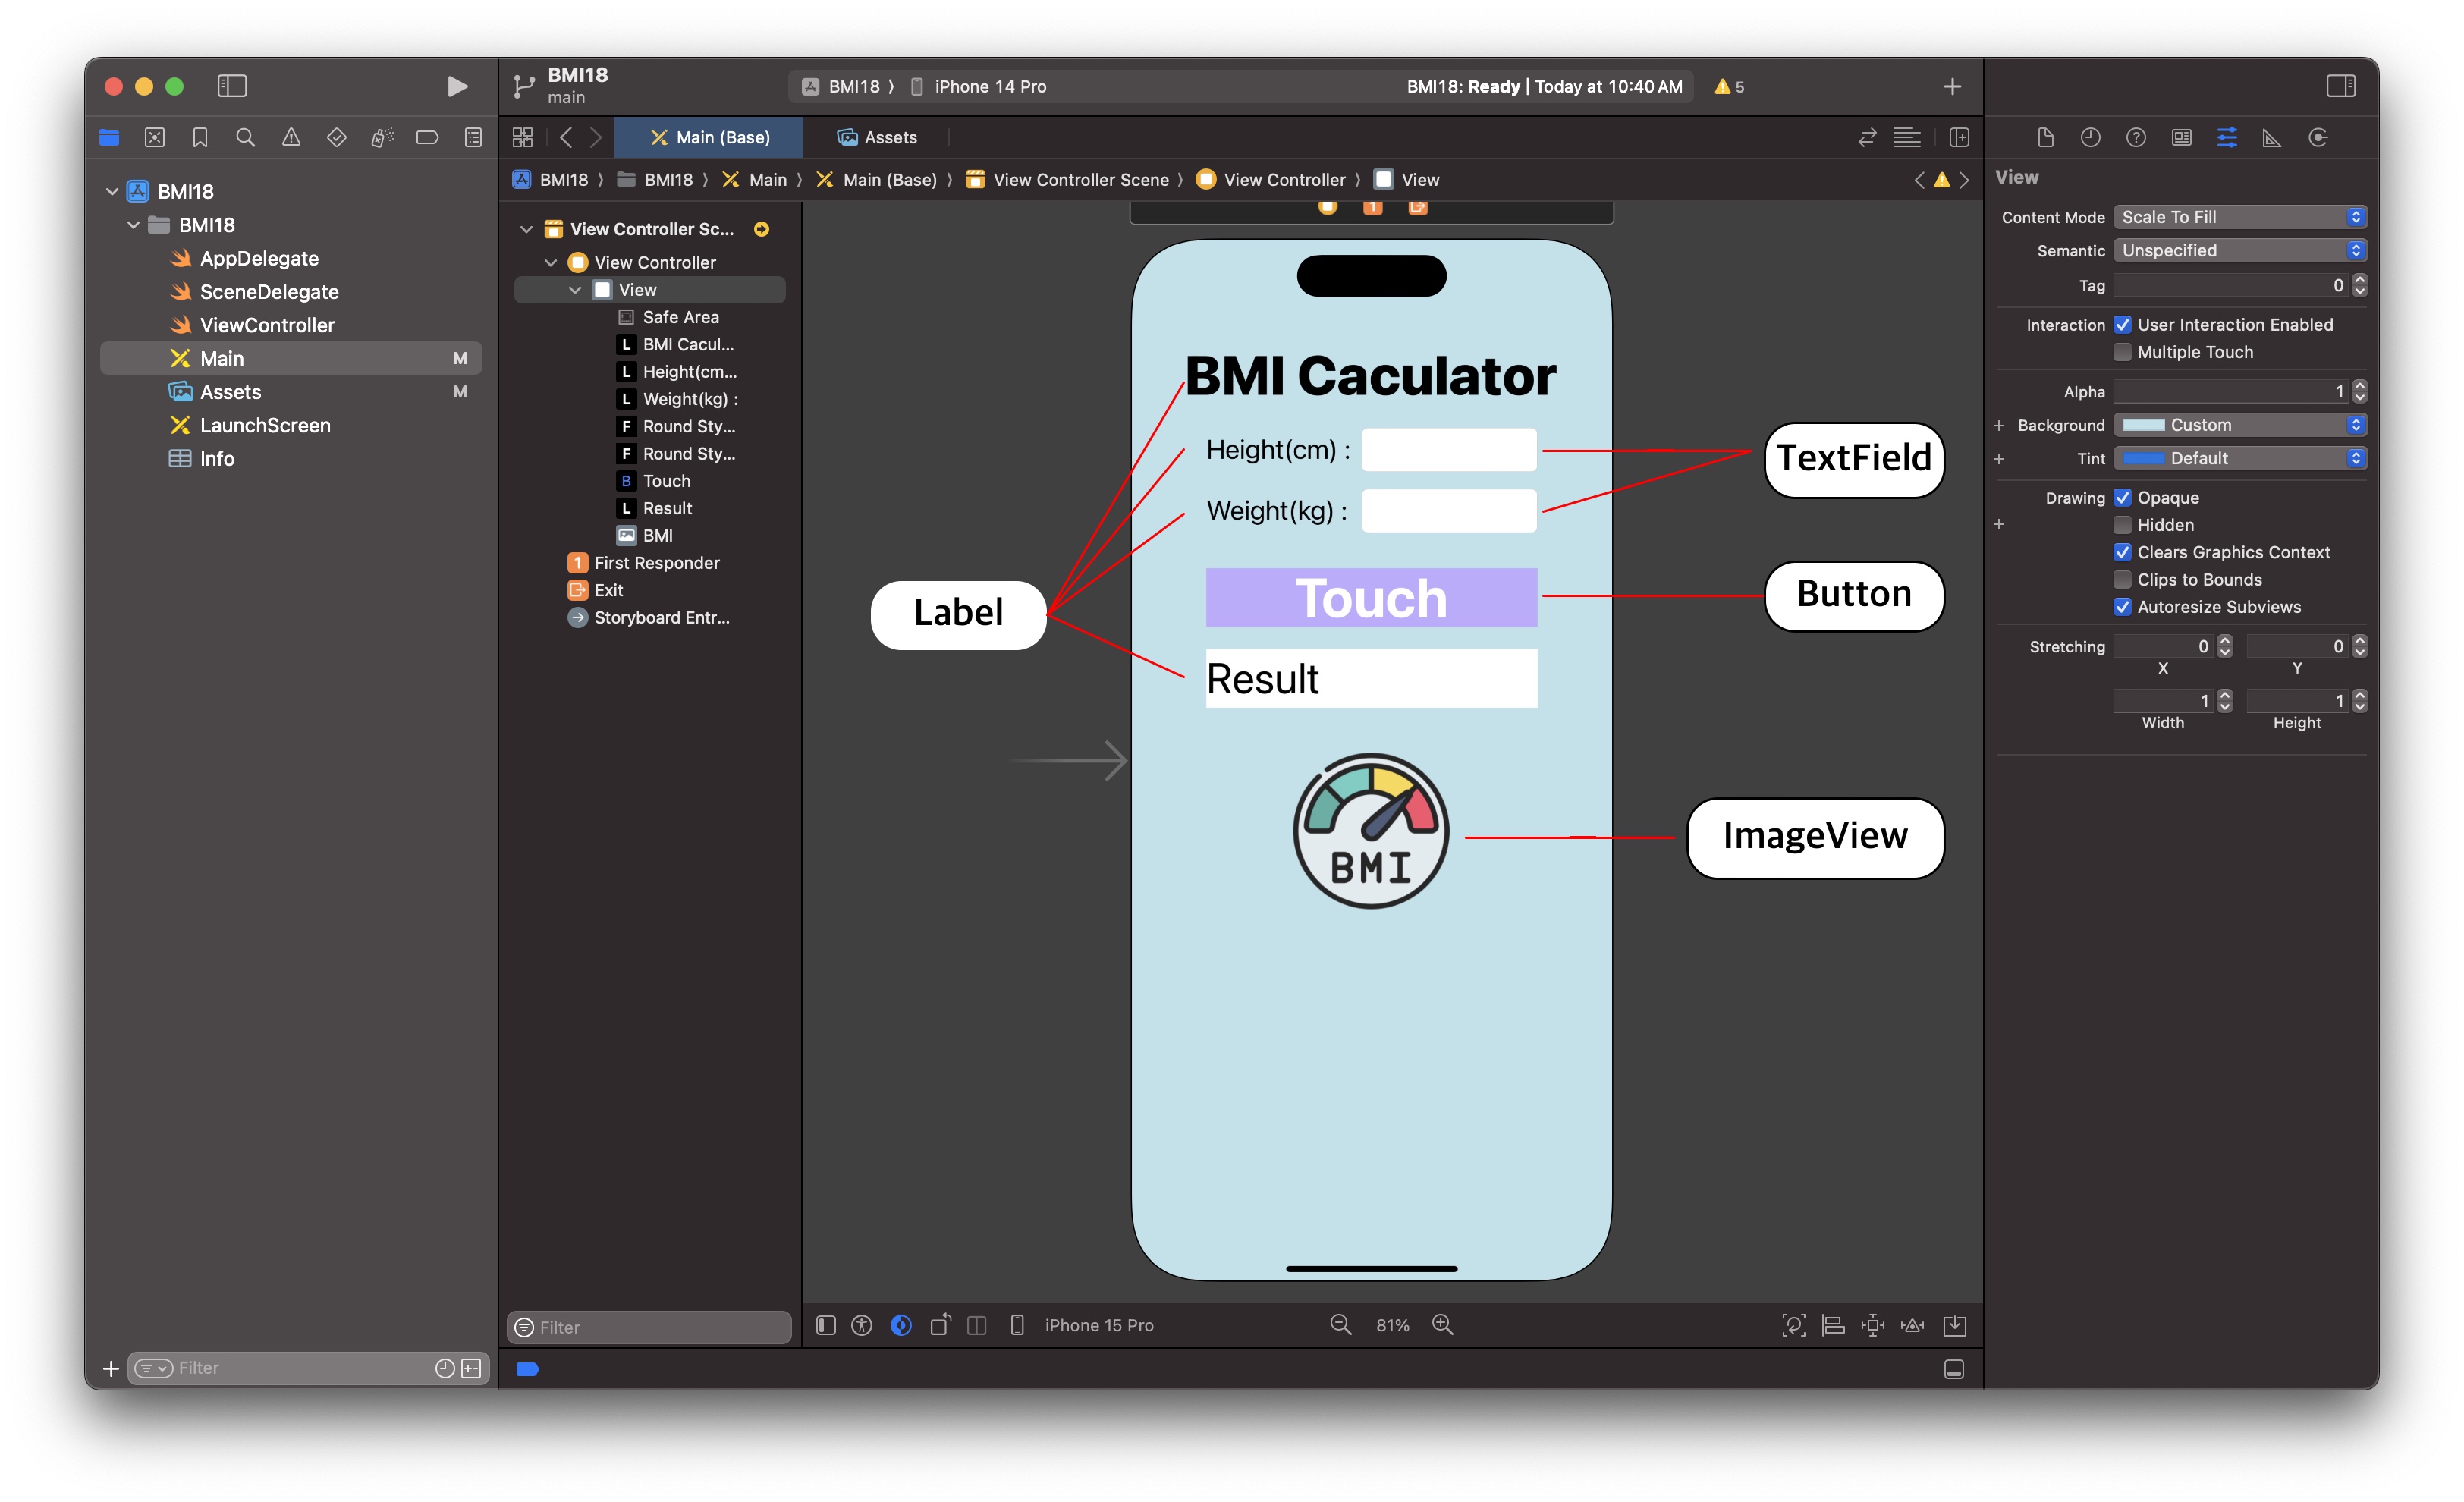Open the Find navigator magnifier icon
Image resolution: width=2464 pixels, height=1502 pixels.
(245, 138)
